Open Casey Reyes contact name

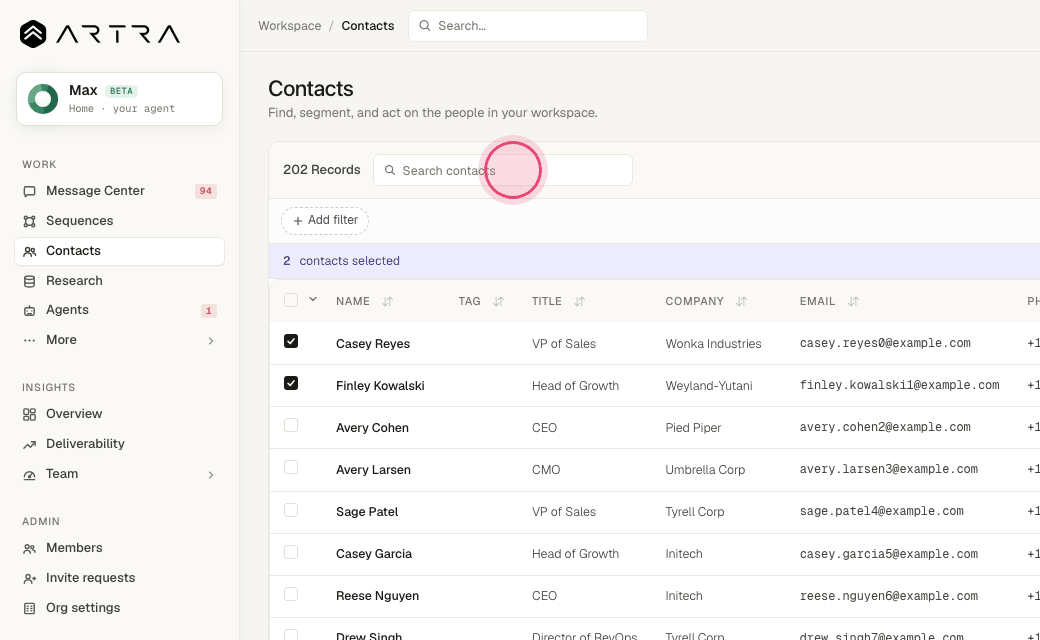pyautogui.click(x=373, y=344)
